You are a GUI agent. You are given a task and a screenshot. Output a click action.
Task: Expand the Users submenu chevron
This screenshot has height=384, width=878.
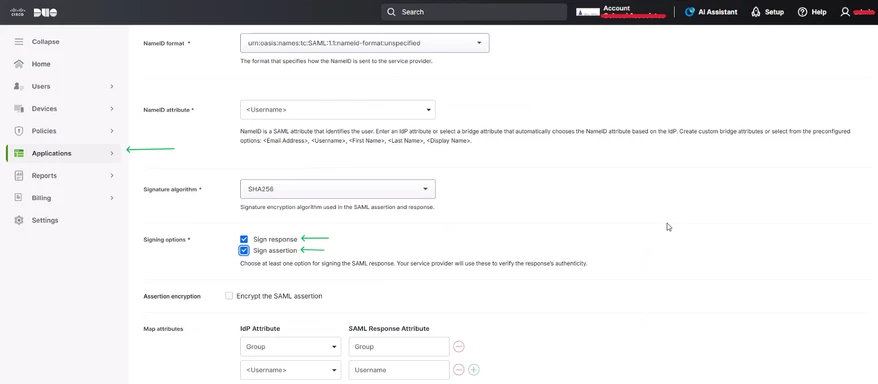(x=112, y=86)
